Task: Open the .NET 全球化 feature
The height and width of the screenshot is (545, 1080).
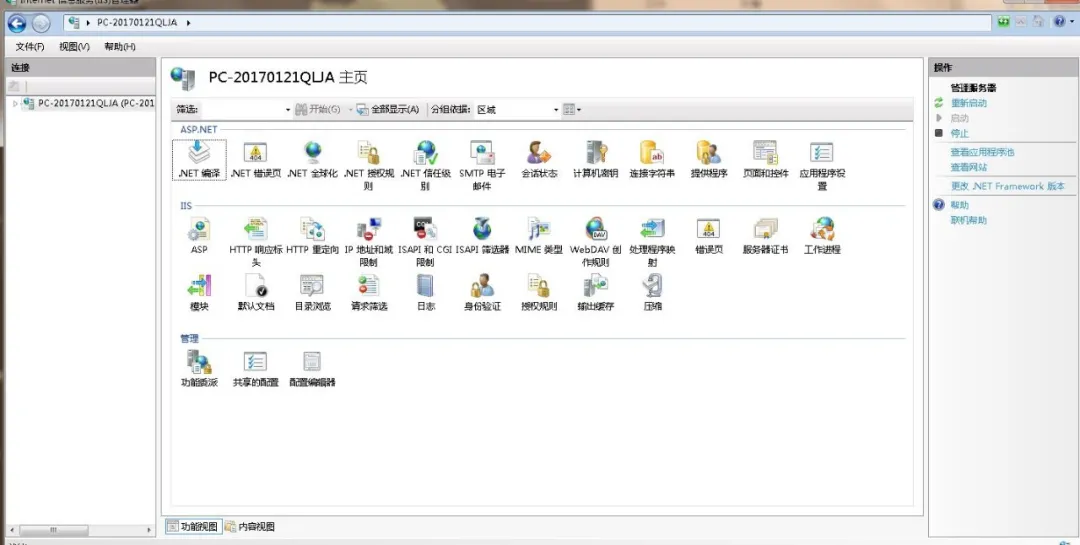Action: click(312, 160)
